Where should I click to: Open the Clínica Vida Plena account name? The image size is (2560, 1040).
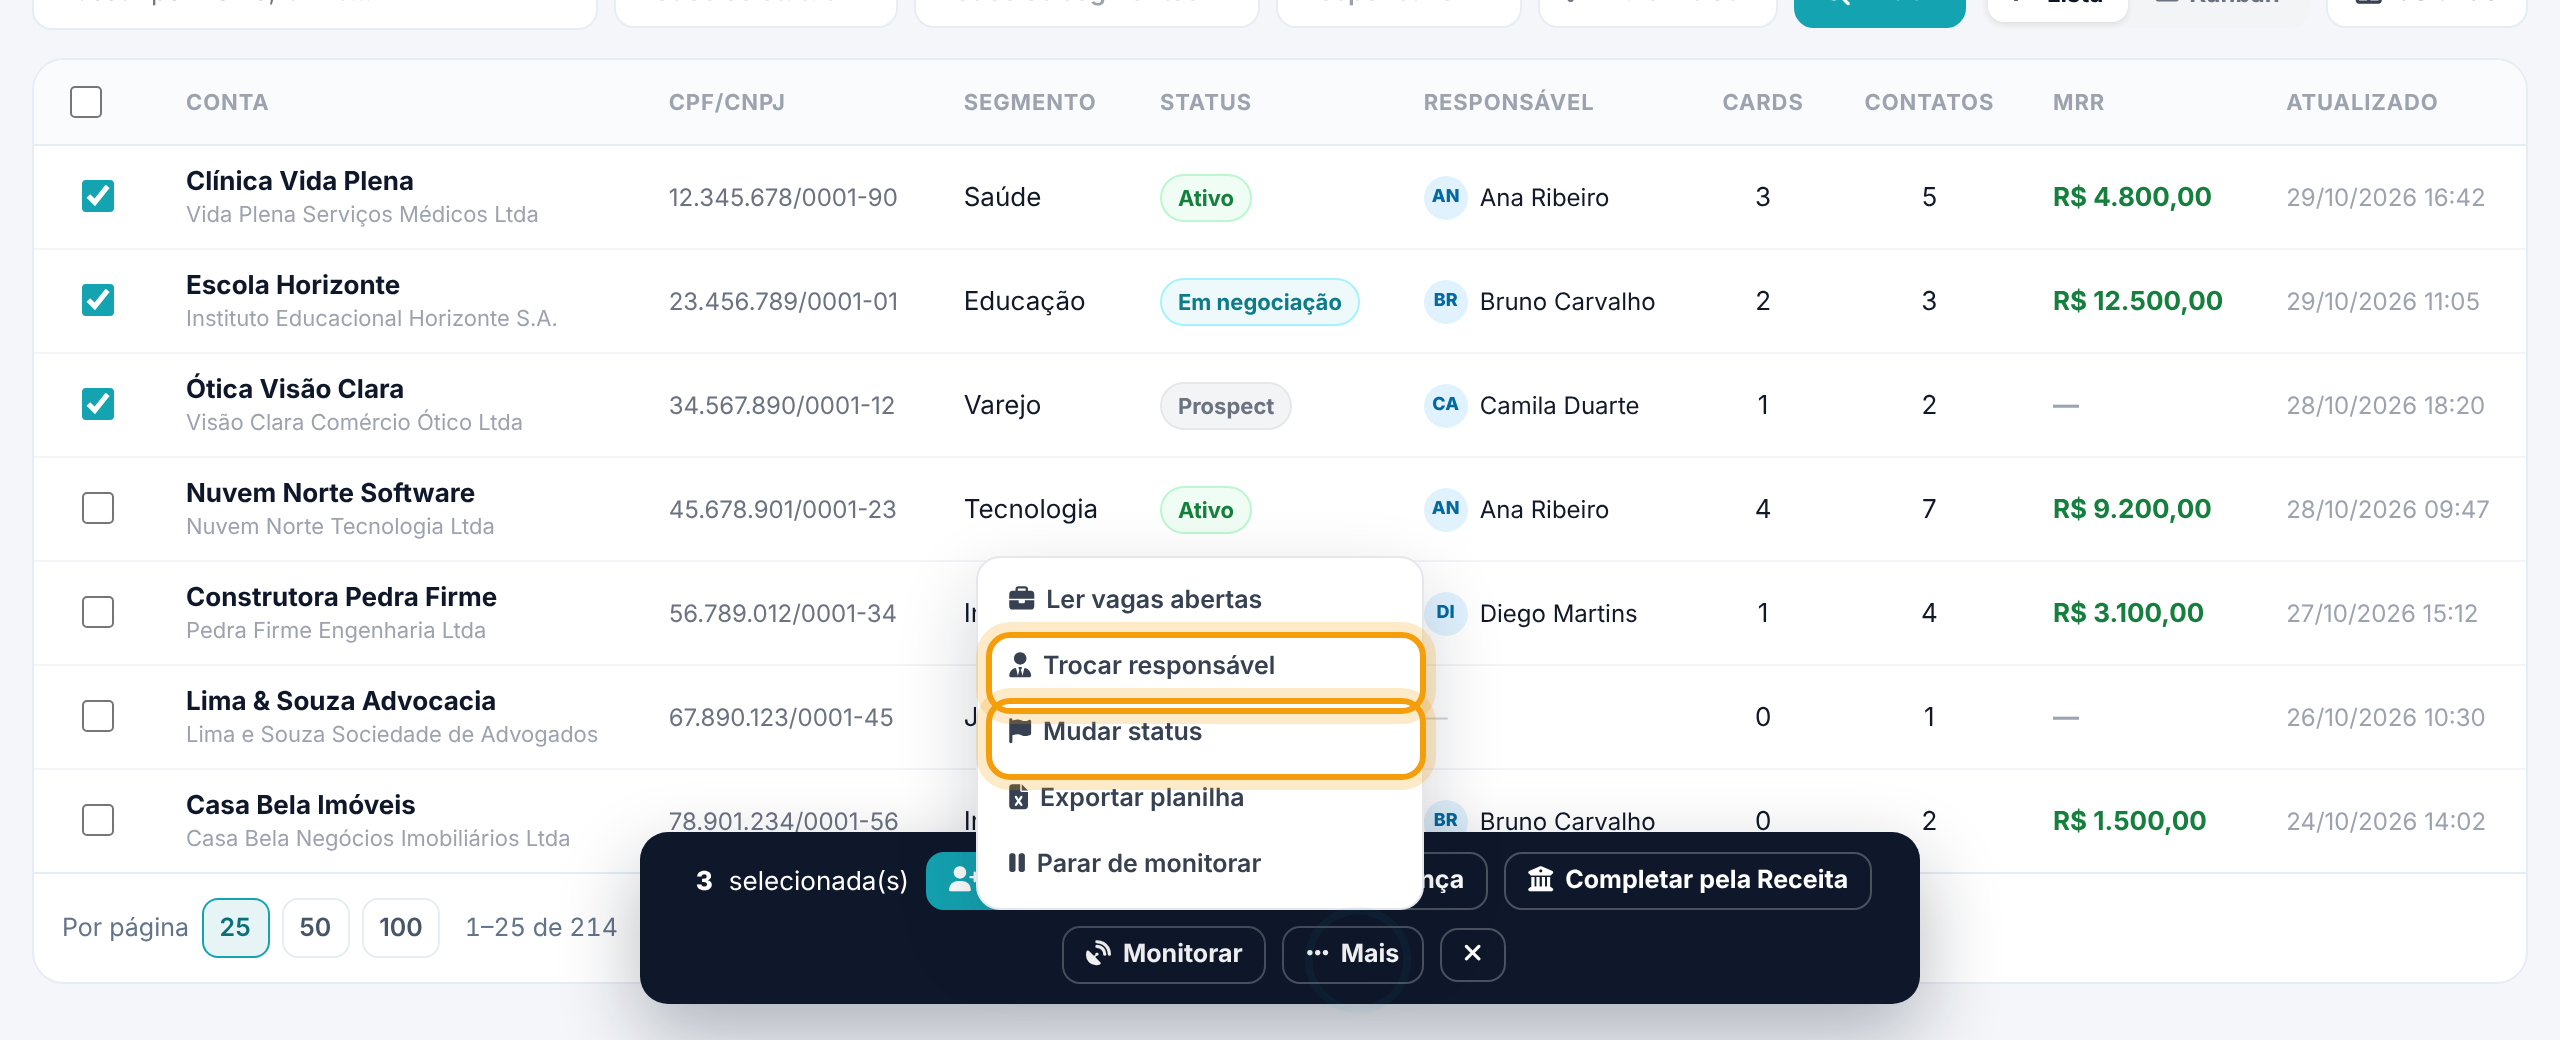coord(300,181)
